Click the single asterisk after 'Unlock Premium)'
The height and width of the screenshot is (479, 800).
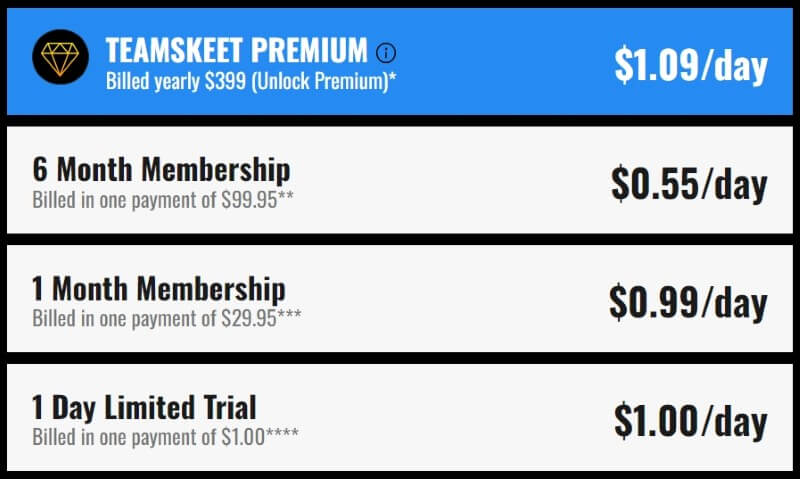[393, 77]
